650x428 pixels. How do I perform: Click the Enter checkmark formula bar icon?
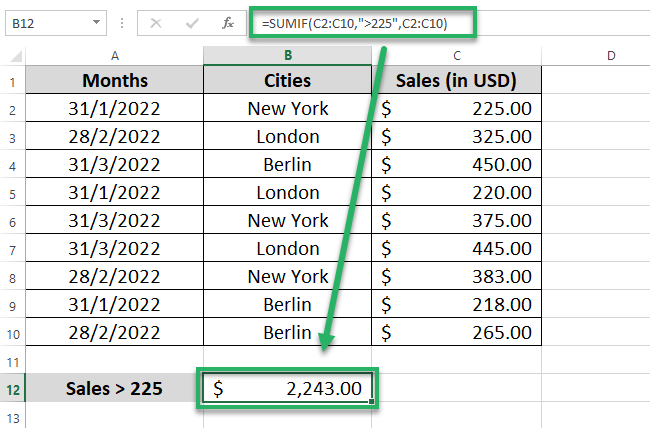[192, 23]
